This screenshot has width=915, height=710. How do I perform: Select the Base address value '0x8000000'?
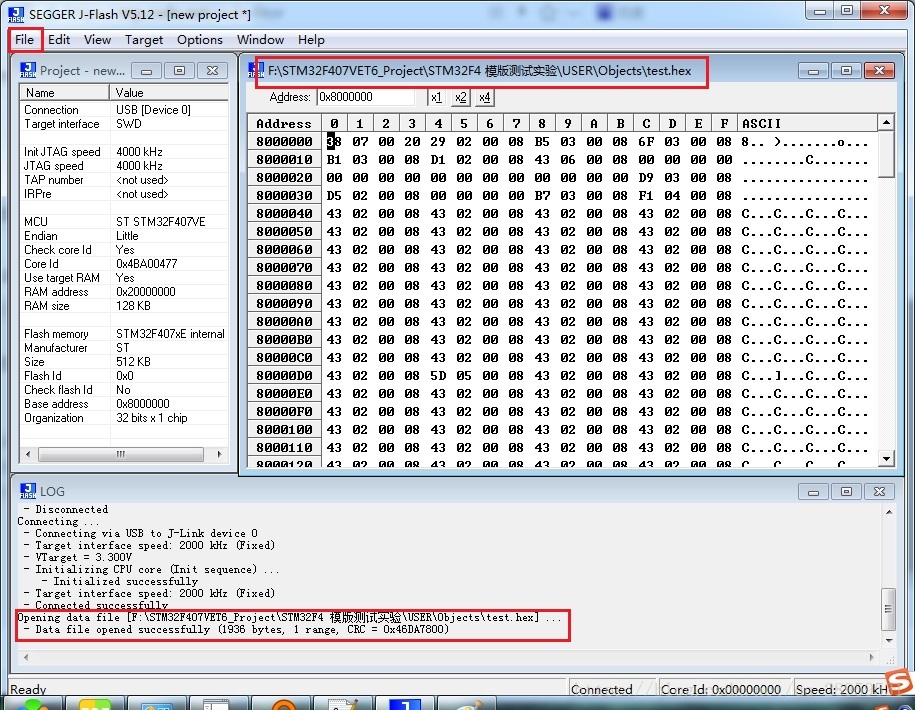click(x=142, y=404)
